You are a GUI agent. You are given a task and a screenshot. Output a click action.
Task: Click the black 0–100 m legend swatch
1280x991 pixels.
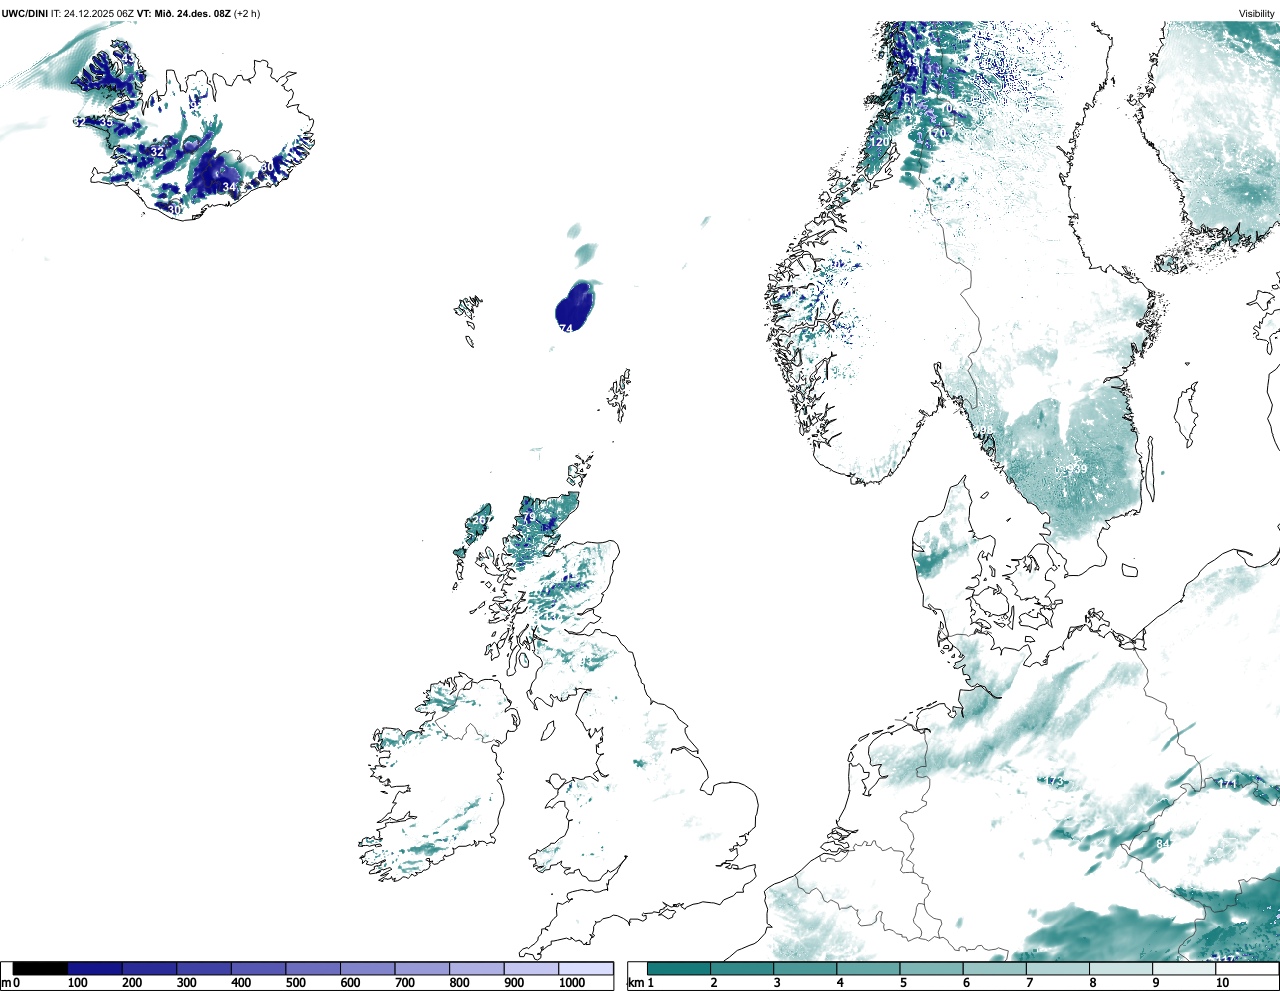point(41,968)
